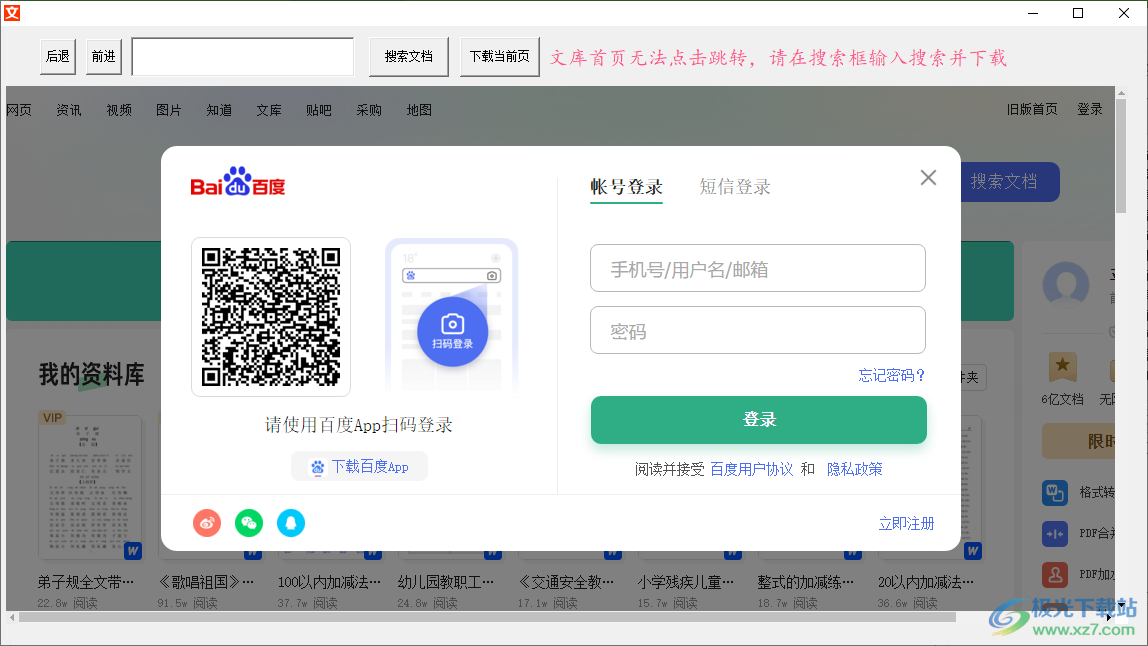Maximize the application window
The height and width of the screenshot is (646, 1148).
[1078, 13]
